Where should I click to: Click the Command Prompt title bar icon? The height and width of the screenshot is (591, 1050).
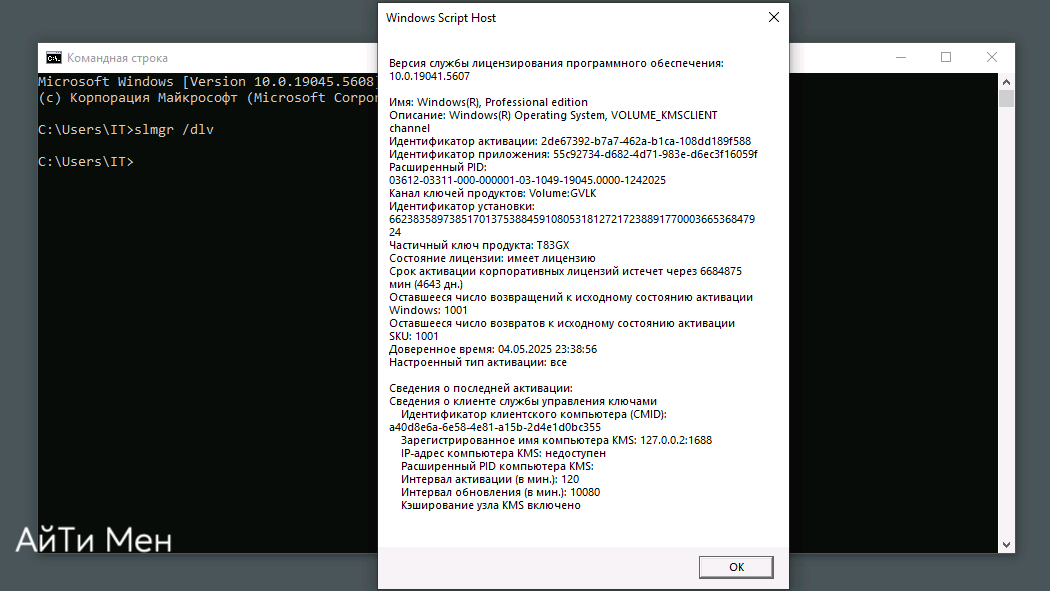54,58
